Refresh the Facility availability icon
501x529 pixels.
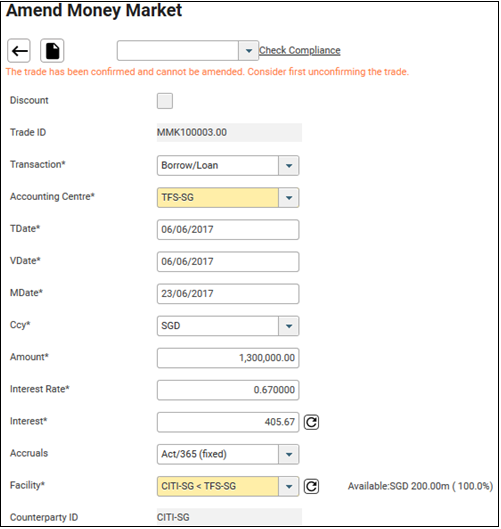(311, 486)
